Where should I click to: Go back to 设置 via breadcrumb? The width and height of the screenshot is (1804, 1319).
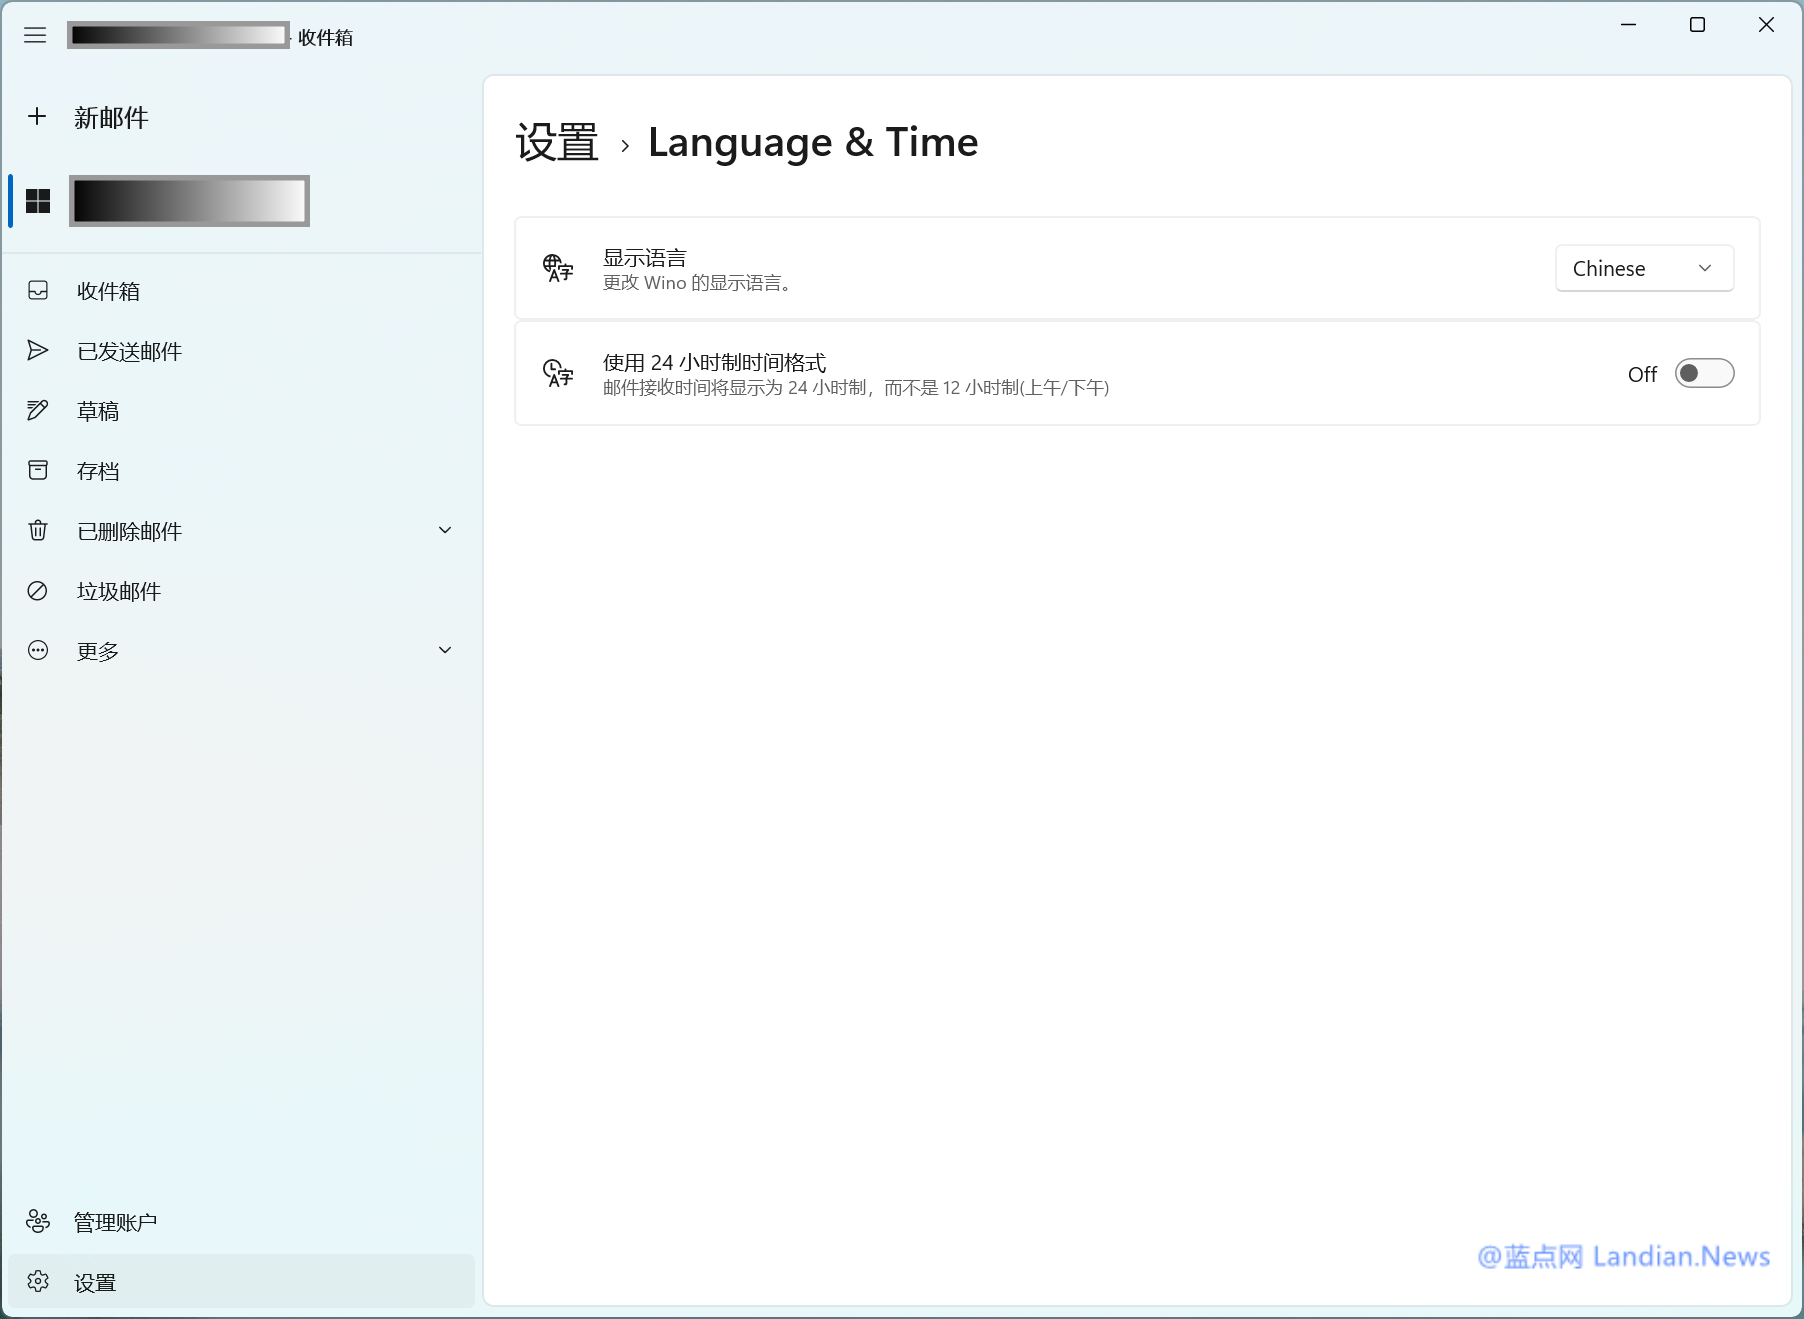pos(557,143)
